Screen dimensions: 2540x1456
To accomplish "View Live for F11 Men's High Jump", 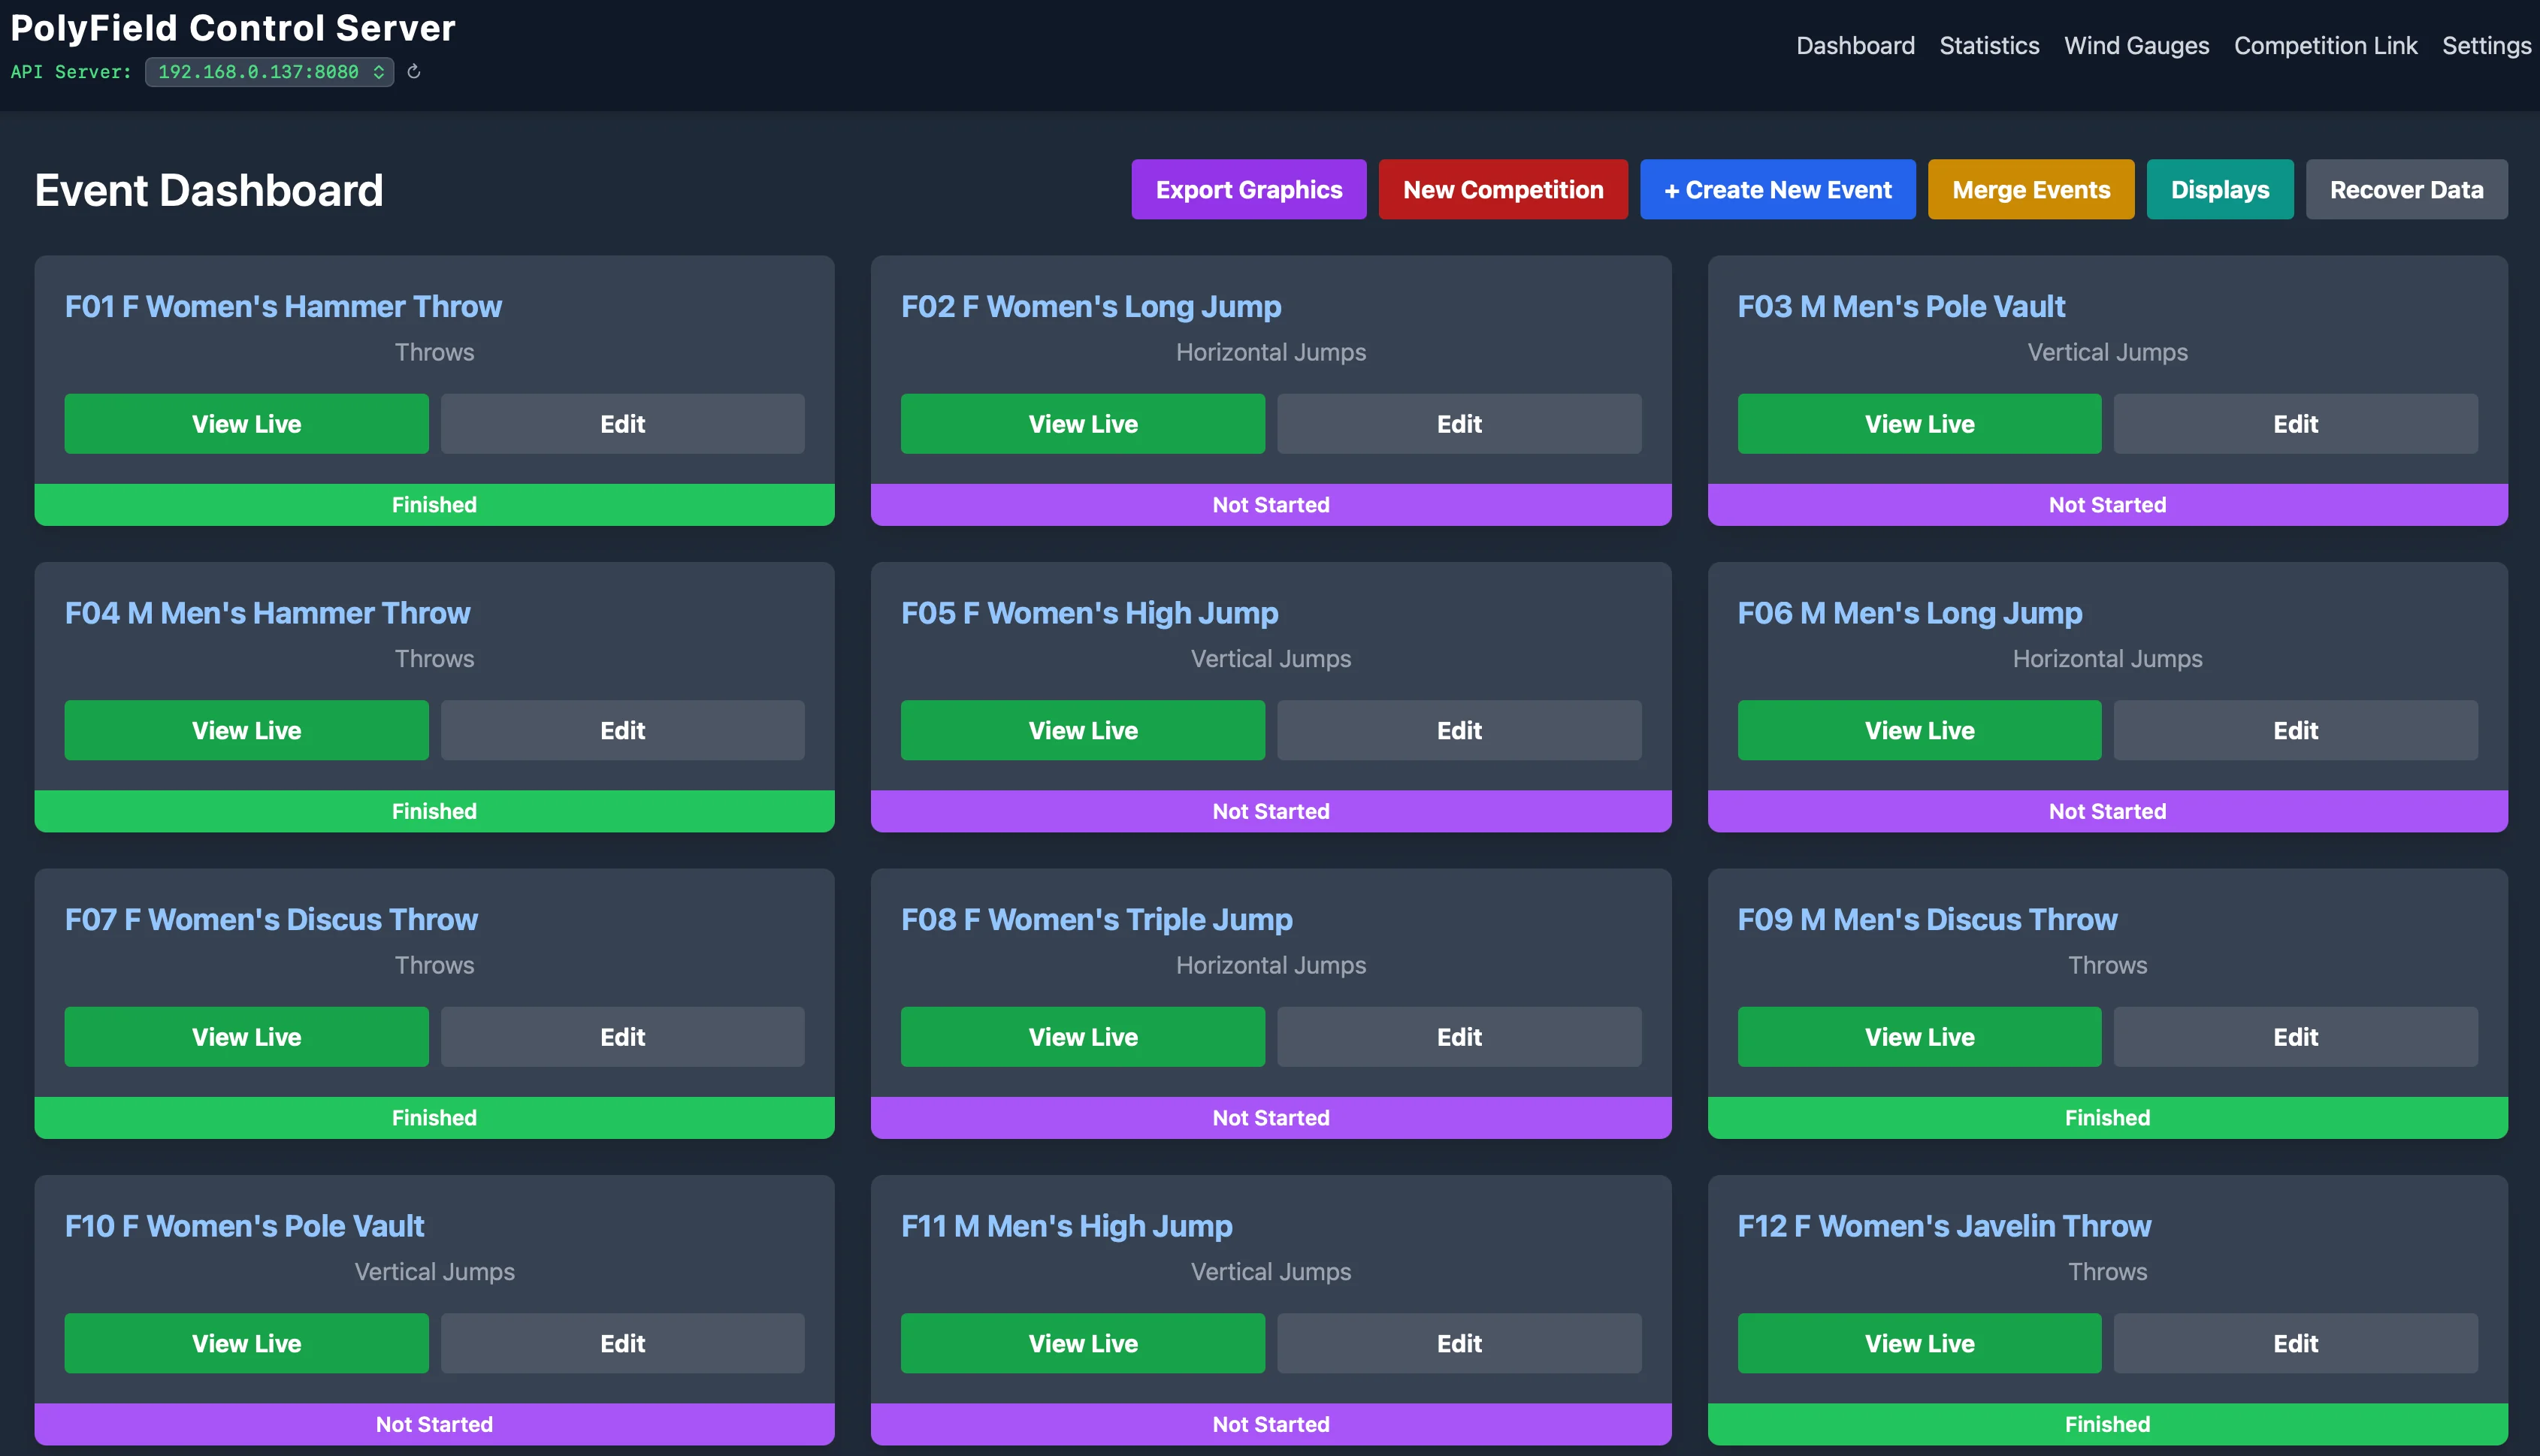I will pyautogui.click(x=1082, y=1343).
